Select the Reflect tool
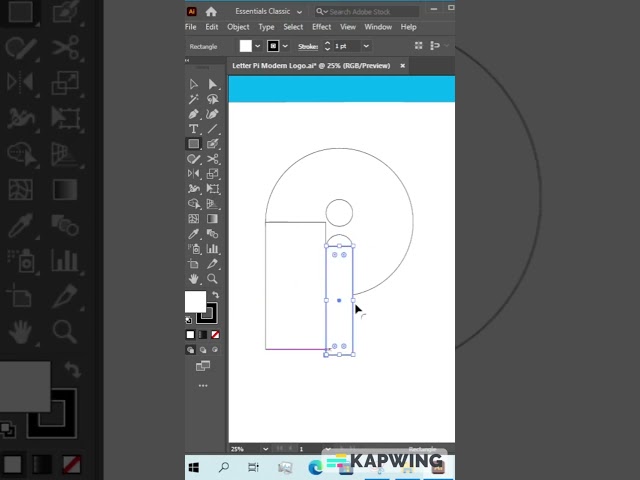640x480 pixels. click(194, 173)
